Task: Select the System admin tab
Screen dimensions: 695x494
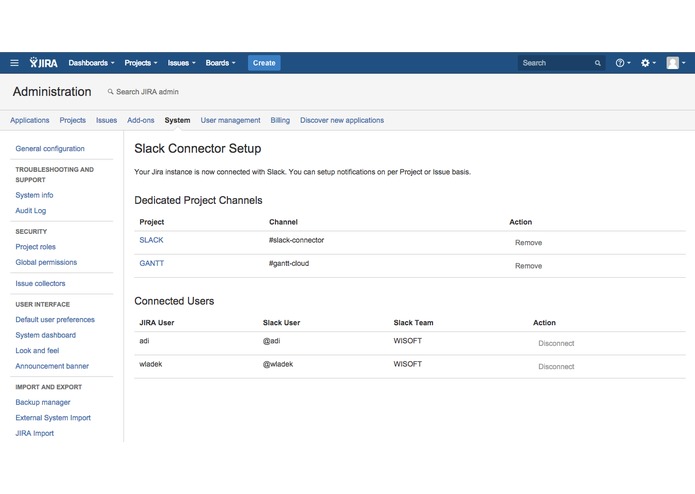Action: [x=177, y=120]
